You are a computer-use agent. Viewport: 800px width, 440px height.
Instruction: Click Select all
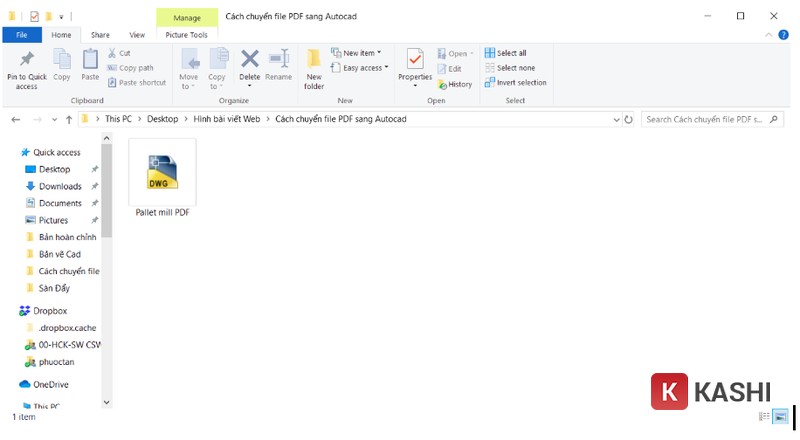click(506, 53)
